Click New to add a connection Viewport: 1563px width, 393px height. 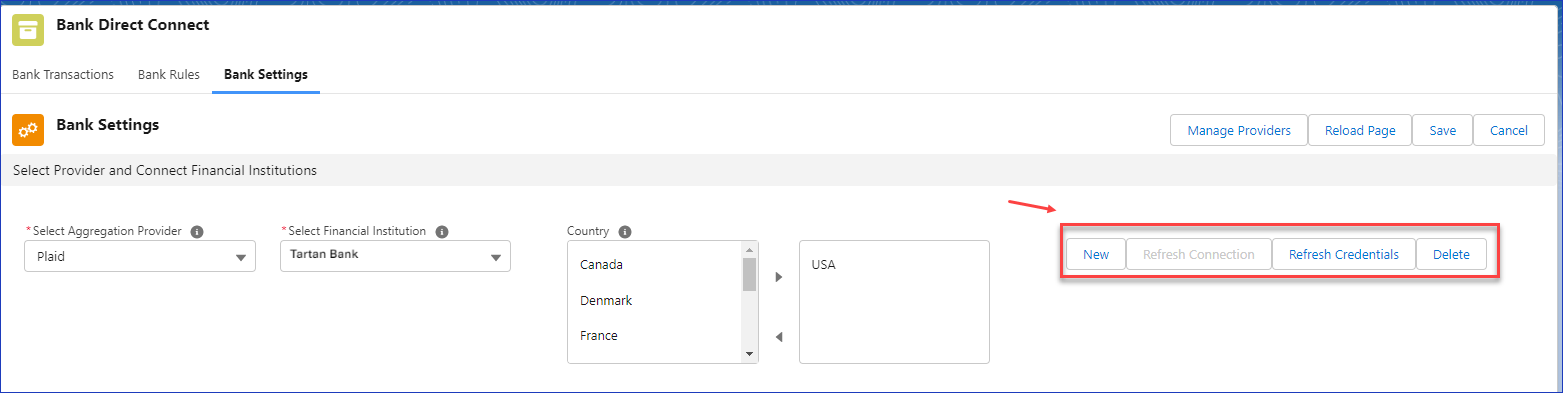[x=1096, y=254]
